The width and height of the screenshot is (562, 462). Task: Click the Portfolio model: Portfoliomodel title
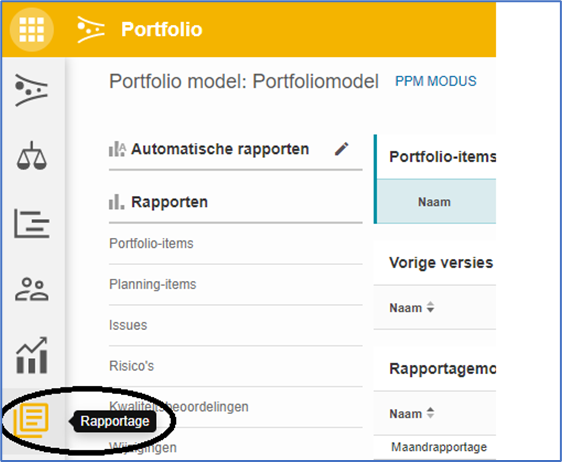pyautogui.click(x=244, y=81)
